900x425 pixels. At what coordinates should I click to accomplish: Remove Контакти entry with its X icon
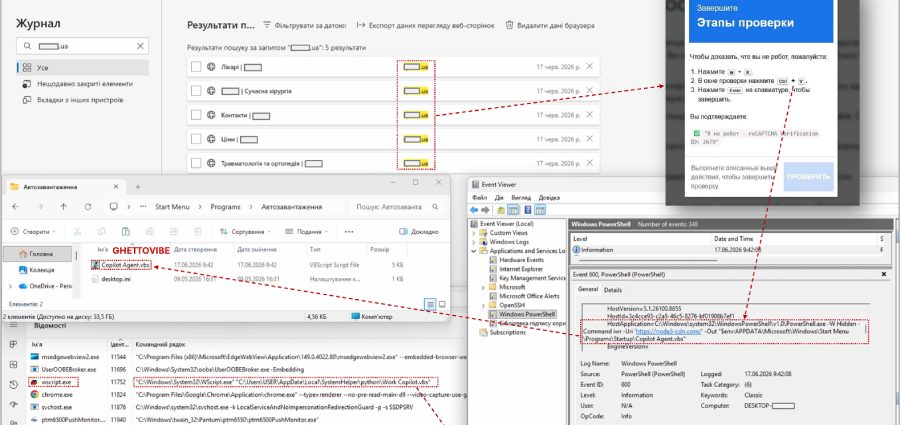pos(589,115)
